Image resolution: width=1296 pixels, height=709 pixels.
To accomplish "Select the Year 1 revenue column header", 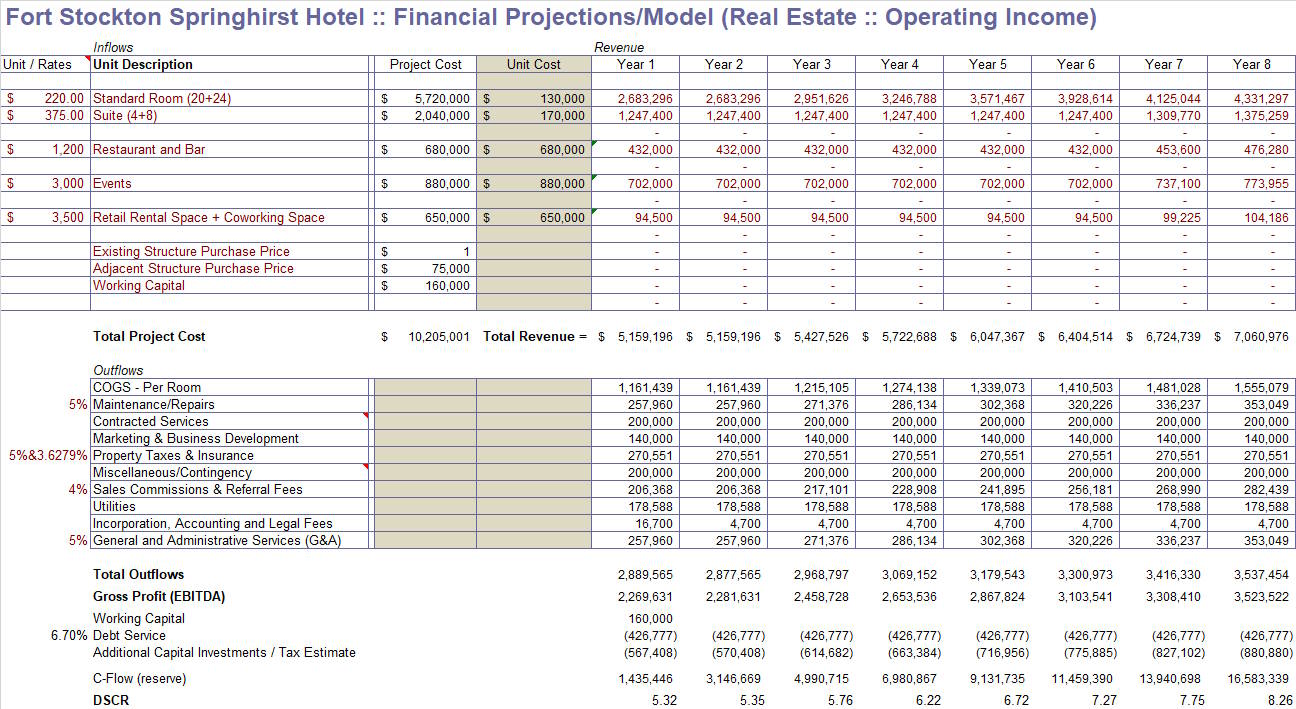I will pos(636,64).
